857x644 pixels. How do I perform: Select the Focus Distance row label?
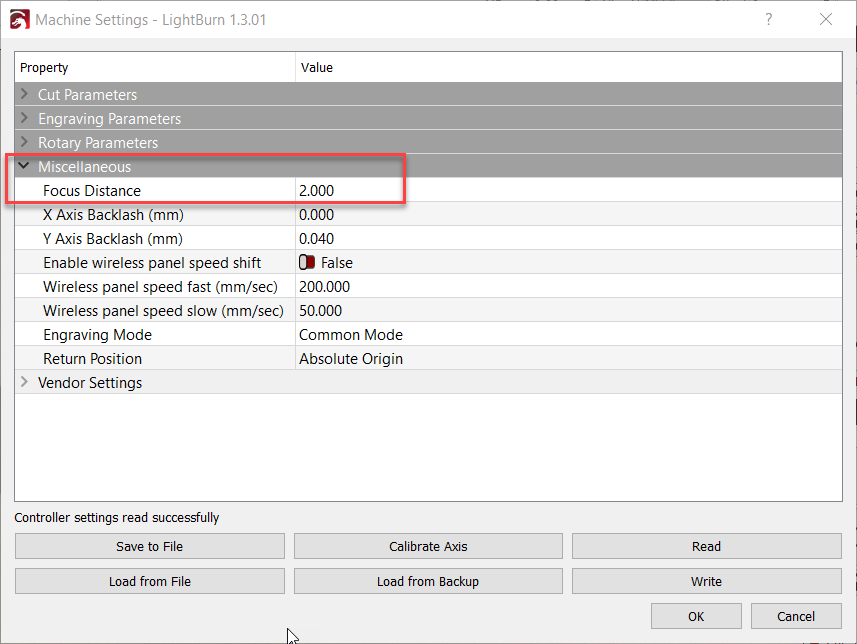tap(92, 191)
